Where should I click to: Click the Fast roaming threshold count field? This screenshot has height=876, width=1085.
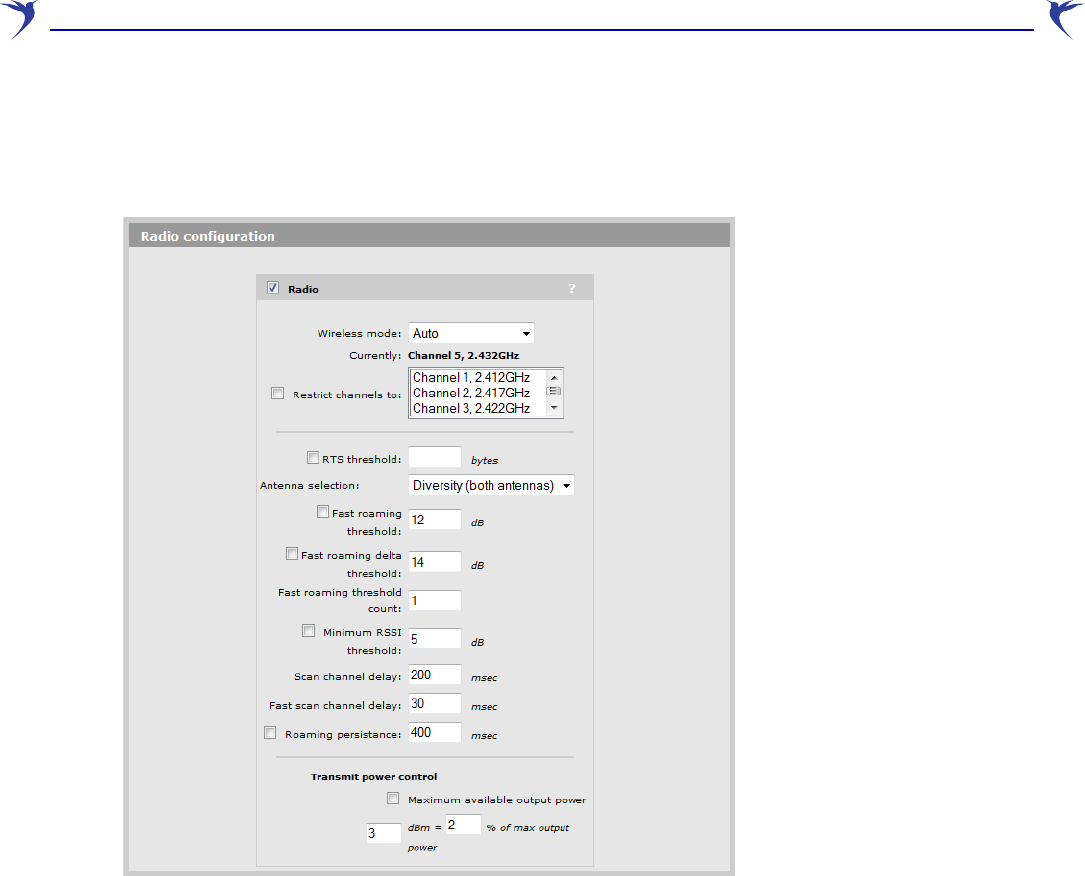pos(435,601)
